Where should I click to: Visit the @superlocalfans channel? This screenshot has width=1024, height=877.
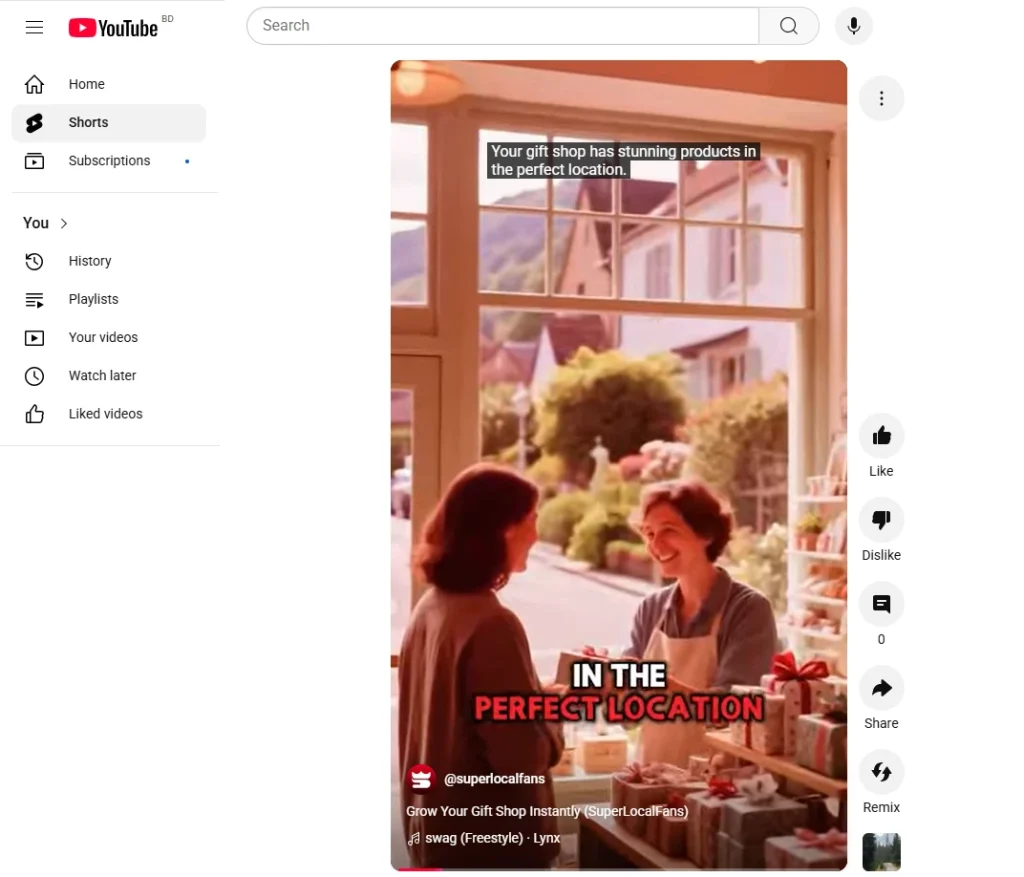pyautogui.click(x=494, y=778)
